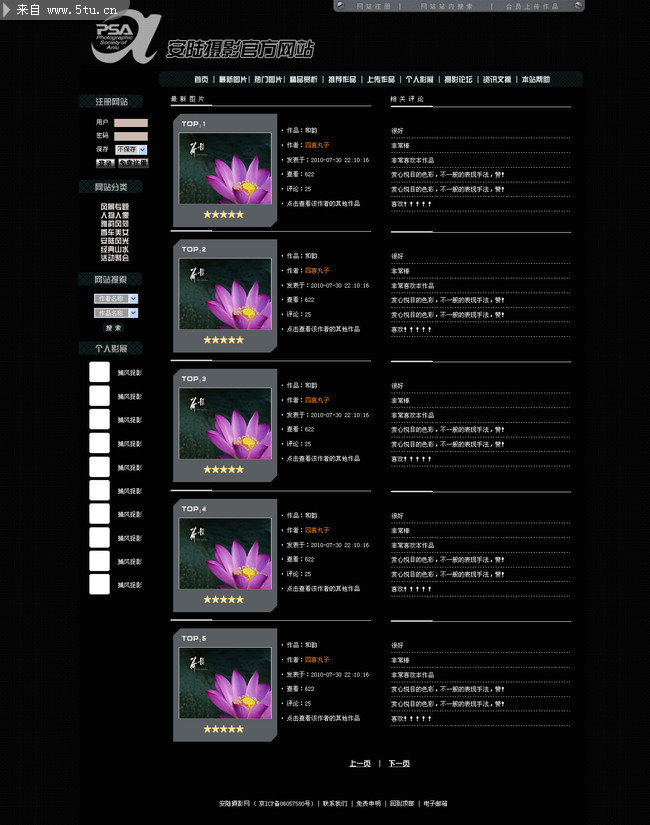Viewport: 650px width, 825px height.
Task: Click the first white avatar in 个人影展
Action: (x=99, y=372)
